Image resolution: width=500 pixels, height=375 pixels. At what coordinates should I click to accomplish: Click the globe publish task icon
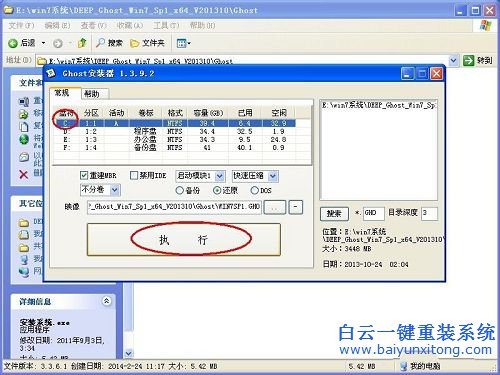pyautogui.click(x=24, y=139)
